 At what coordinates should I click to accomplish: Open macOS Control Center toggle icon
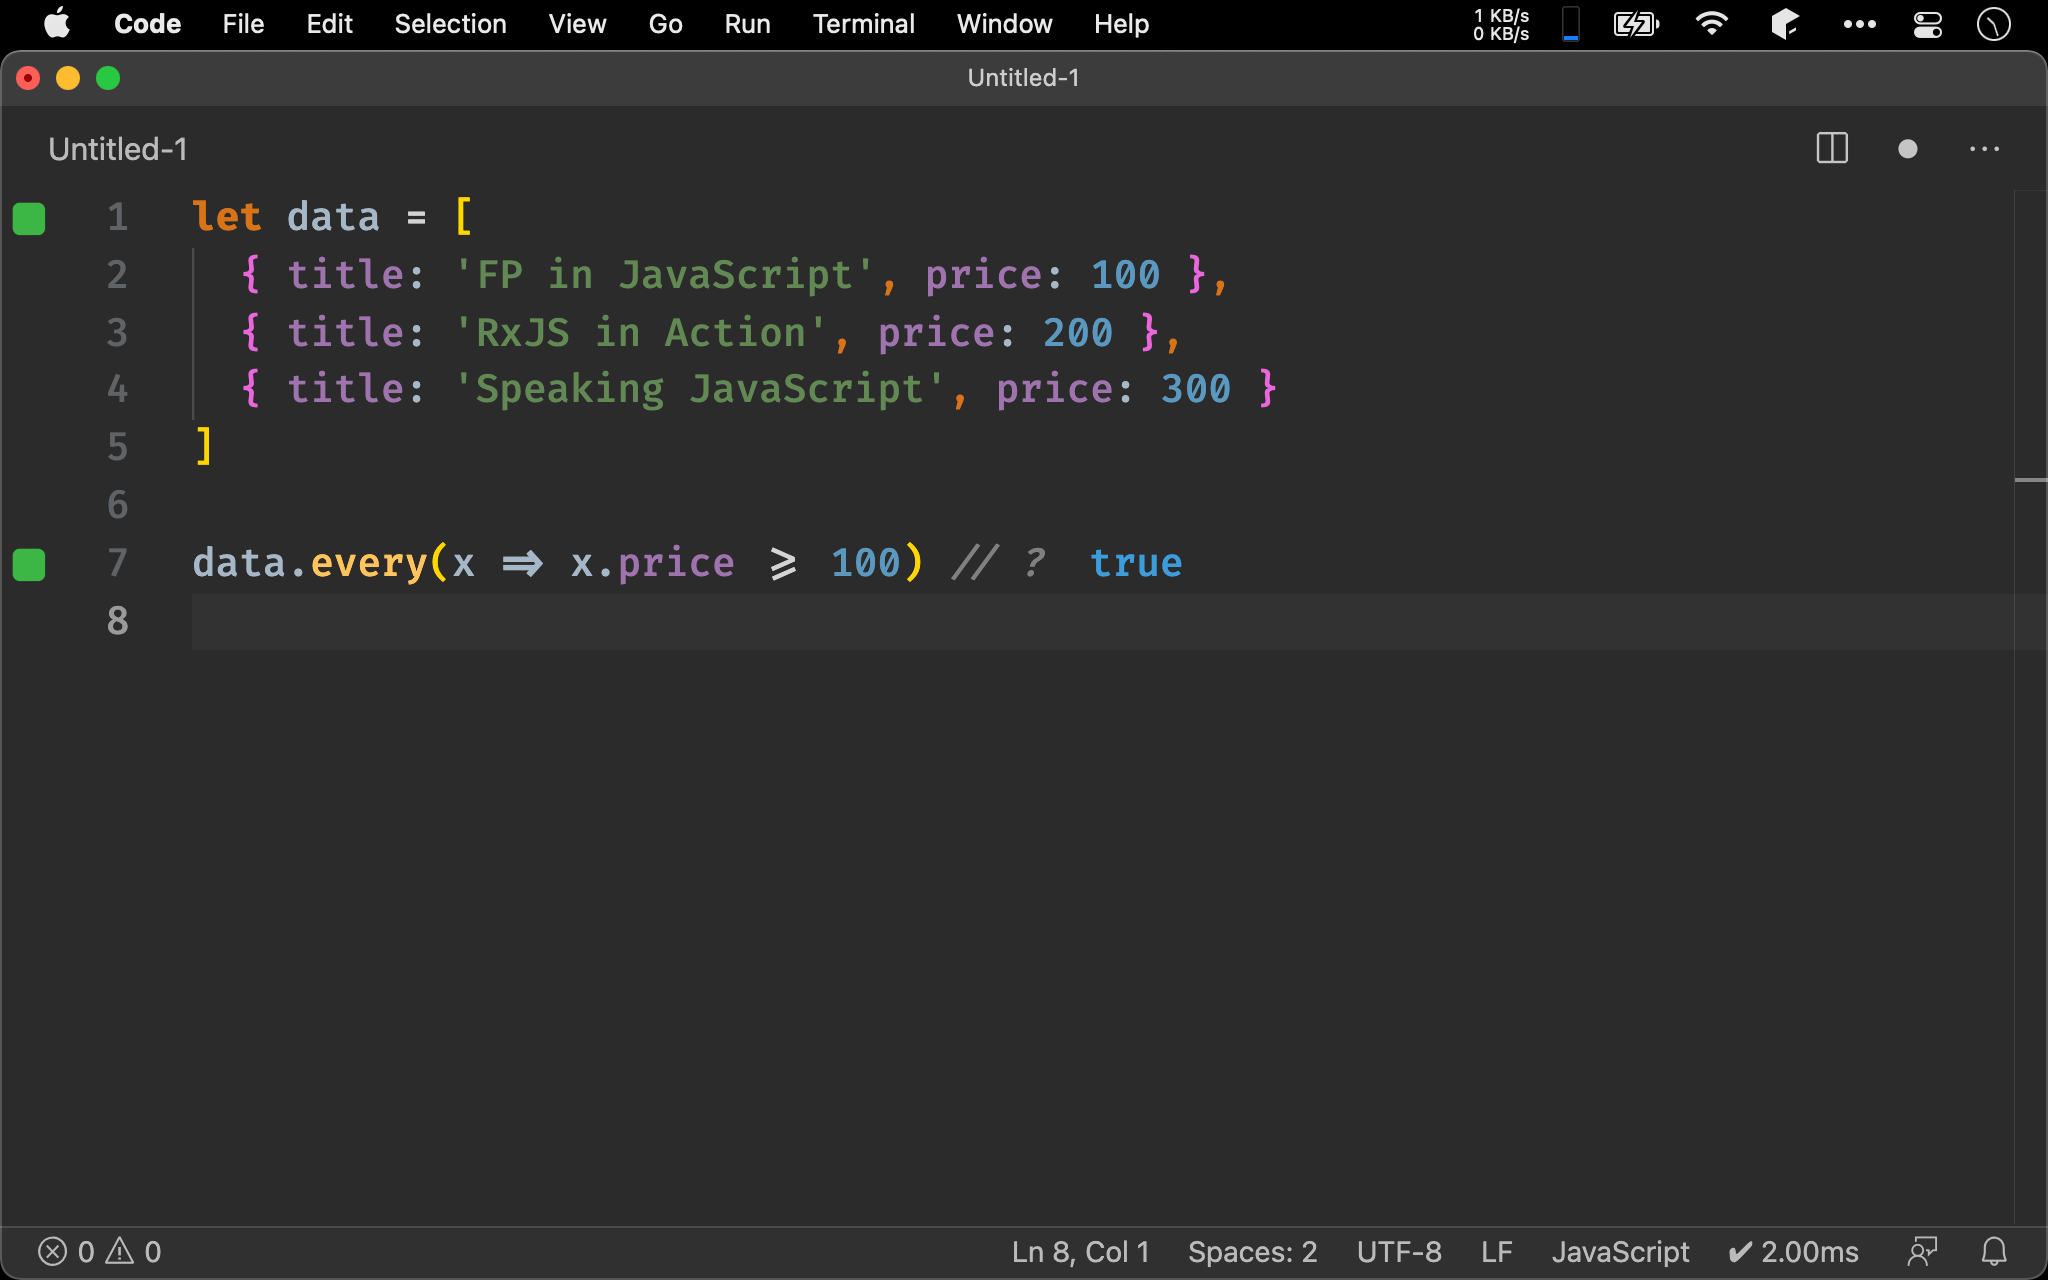coord(1927,24)
